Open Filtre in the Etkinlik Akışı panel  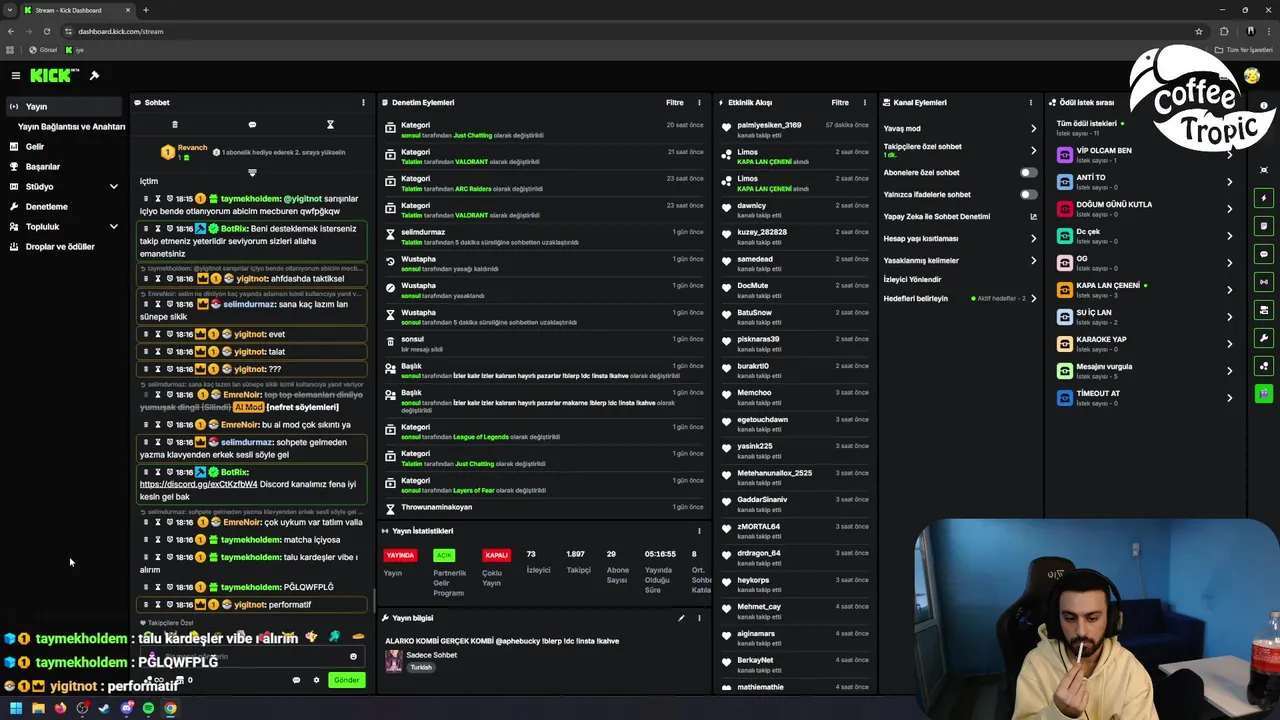(x=840, y=102)
